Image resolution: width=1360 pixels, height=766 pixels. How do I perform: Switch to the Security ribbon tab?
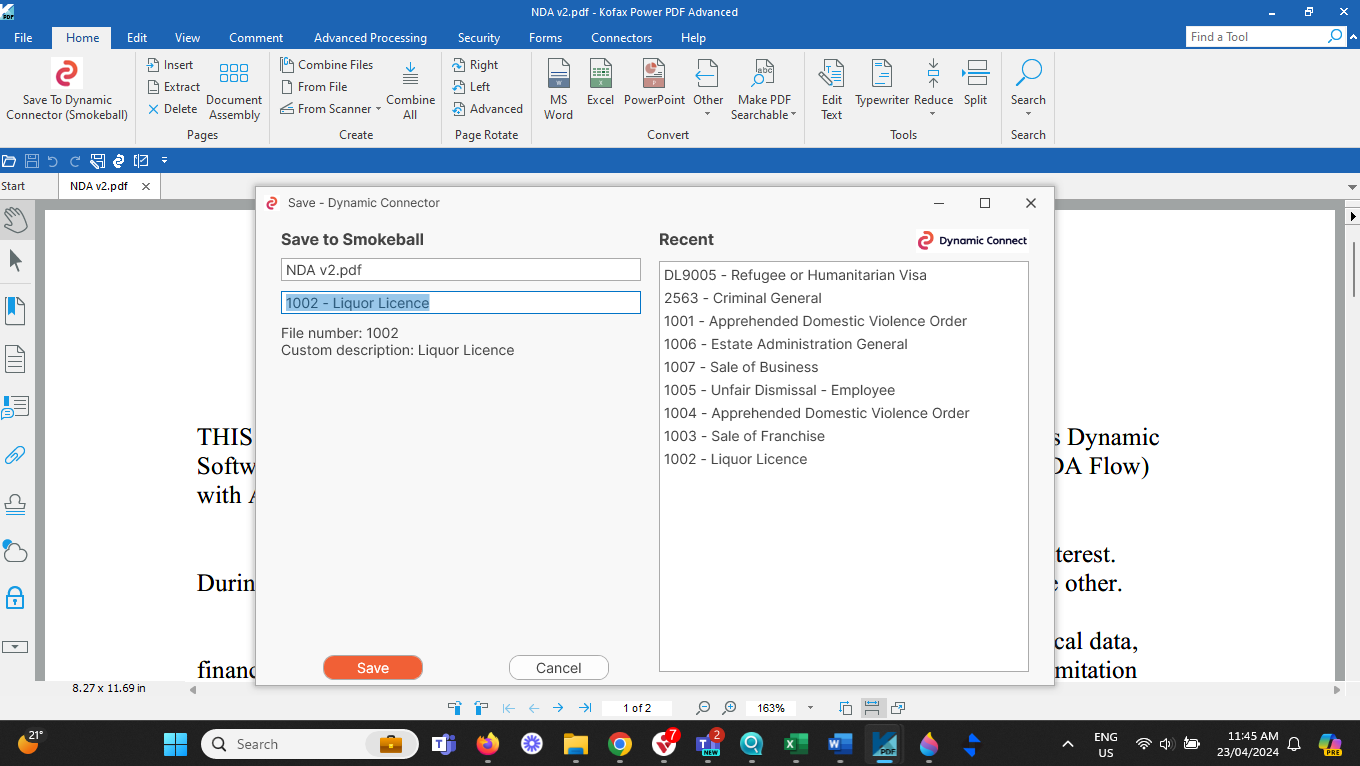pos(478,38)
